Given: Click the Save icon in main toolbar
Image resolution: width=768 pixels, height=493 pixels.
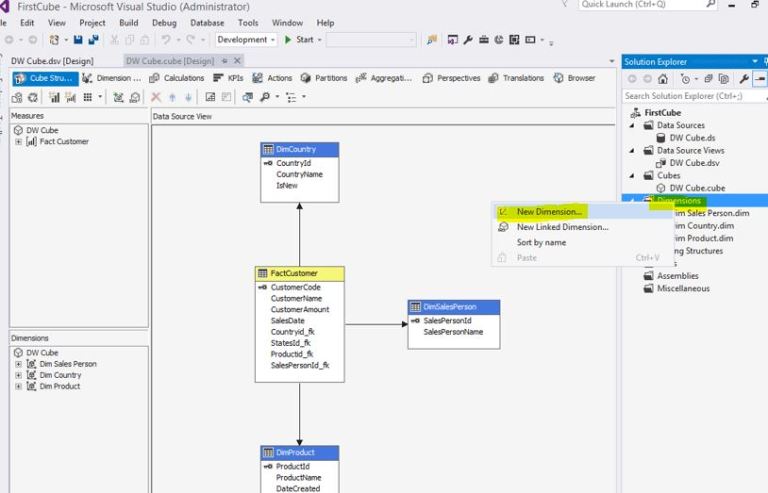Looking at the screenshot, I should (78, 40).
